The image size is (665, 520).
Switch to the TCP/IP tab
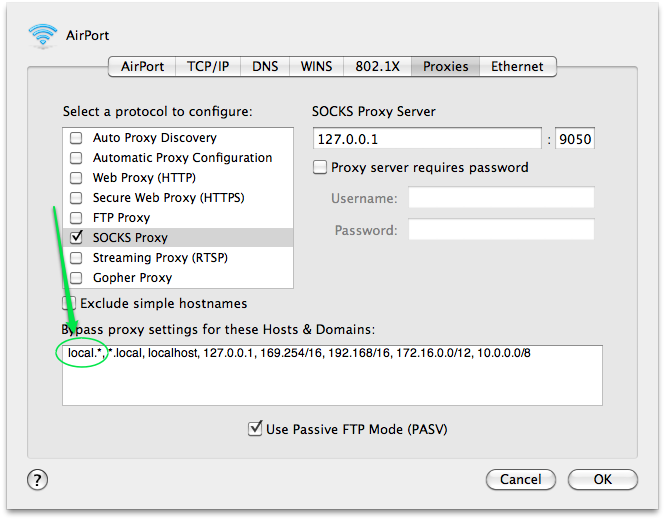[208, 67]
